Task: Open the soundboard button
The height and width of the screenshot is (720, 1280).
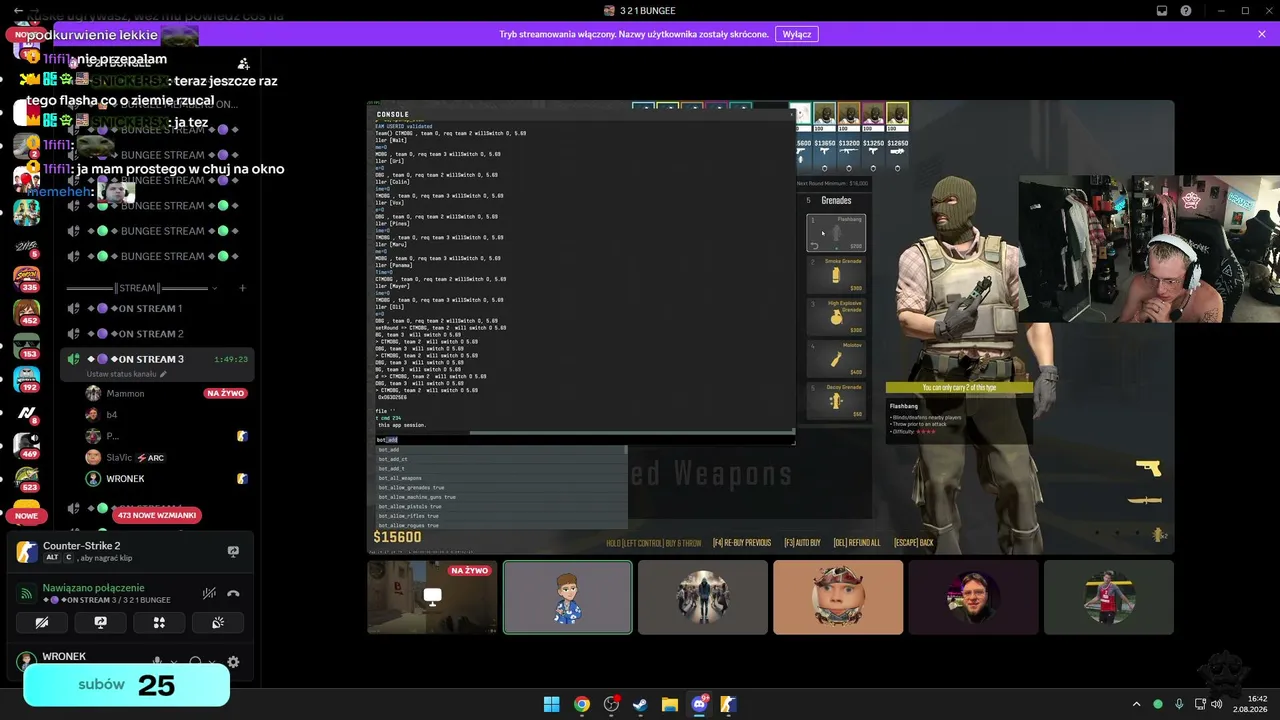Action: tap(218, 622)
